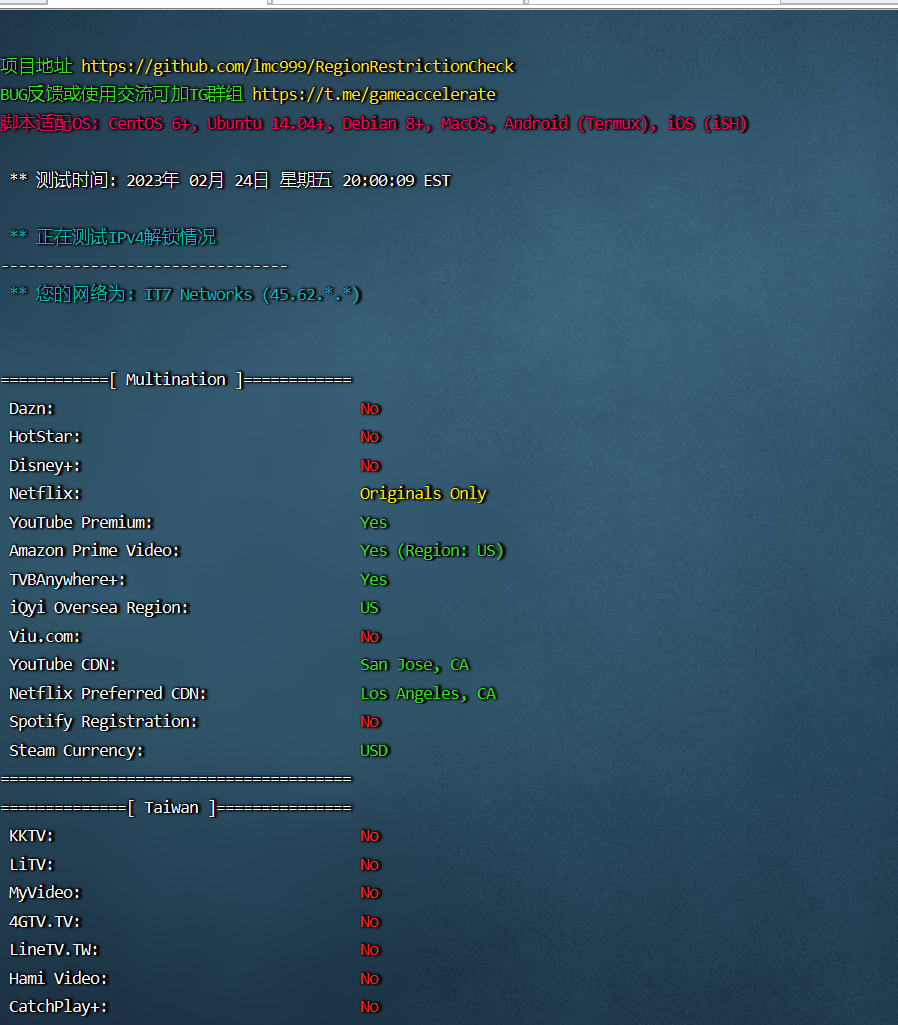Click the test time line showing 20:00:09 EST
Image resolution: width=898 pixels, height=1025 pixels.
click(230, 180)
